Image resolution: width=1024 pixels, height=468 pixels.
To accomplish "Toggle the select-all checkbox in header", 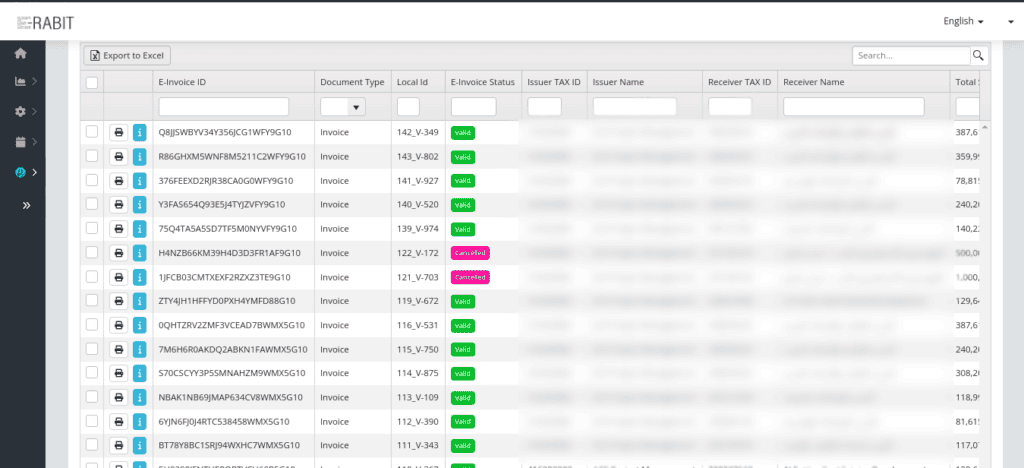I will [92, 82].
